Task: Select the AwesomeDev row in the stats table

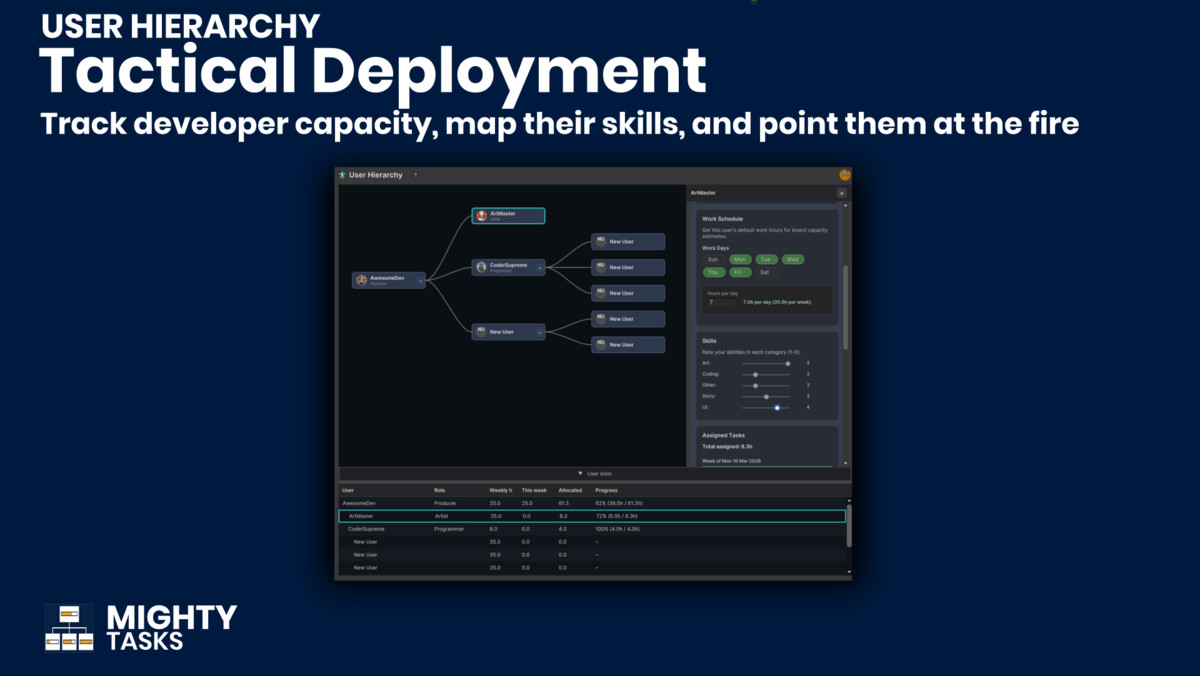Action: pos(592,503)
